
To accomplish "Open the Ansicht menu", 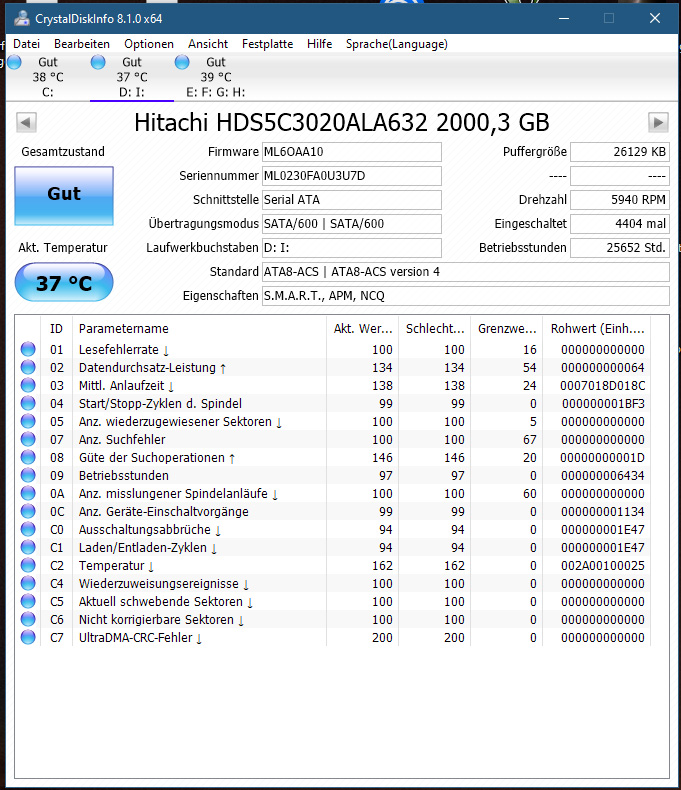I will [208, 44].
